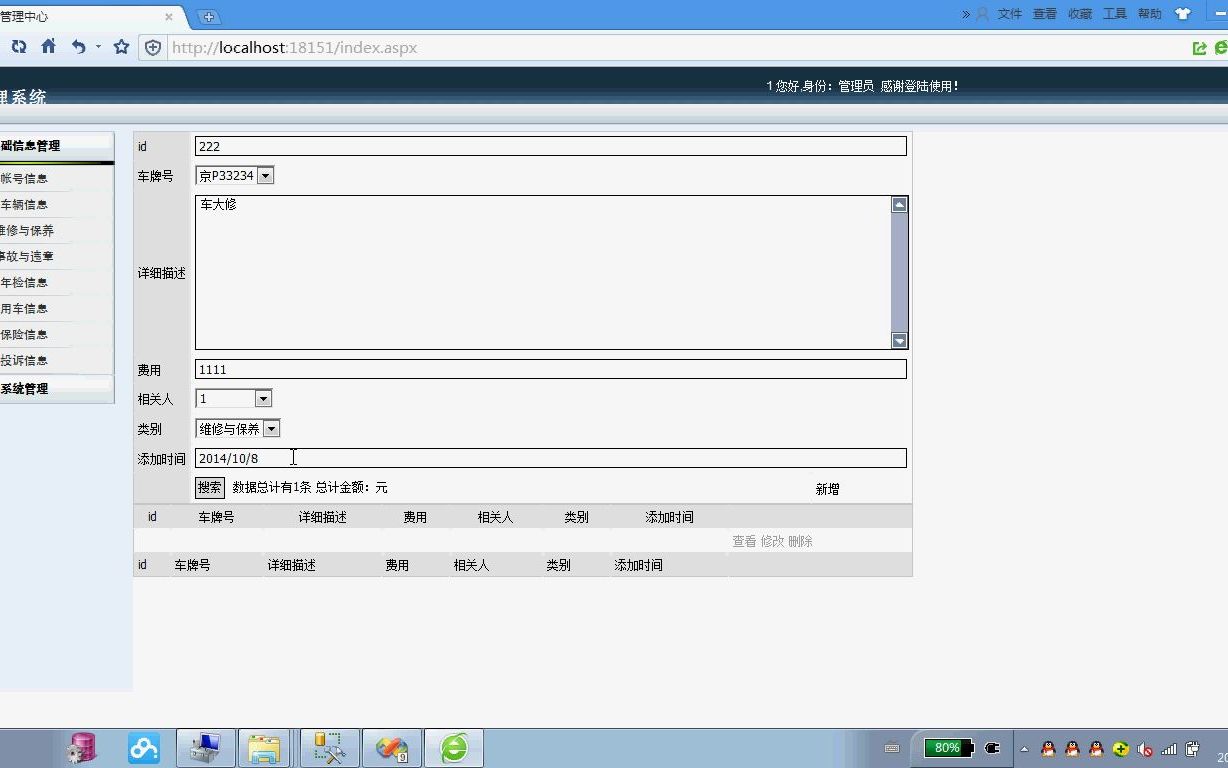This screenshot has height=768, width=1228.
Task: Click the 80% battery indicator
Action: [x=946, y=747]
